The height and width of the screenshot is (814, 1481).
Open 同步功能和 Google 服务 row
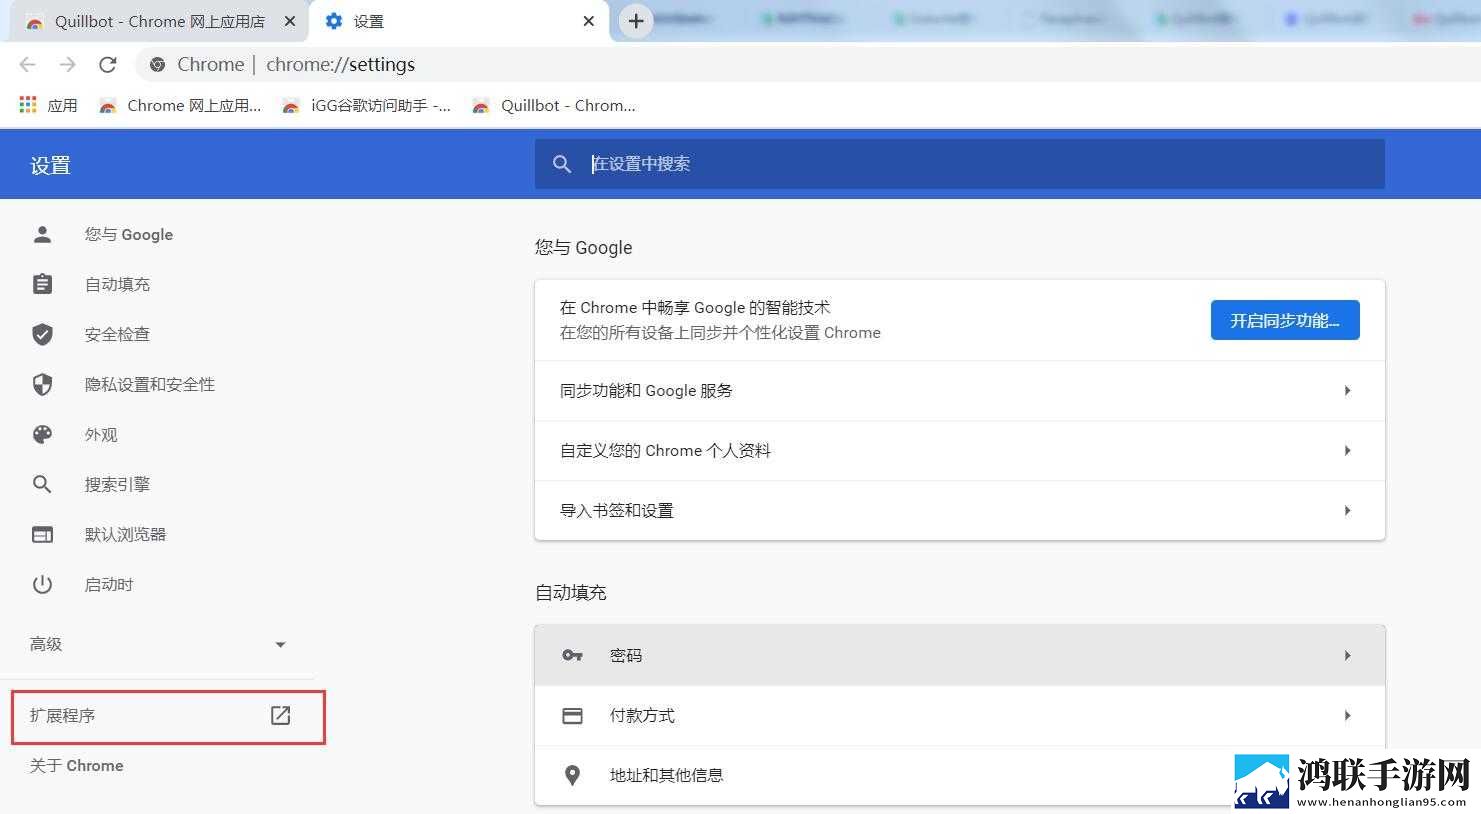point(960,390)
